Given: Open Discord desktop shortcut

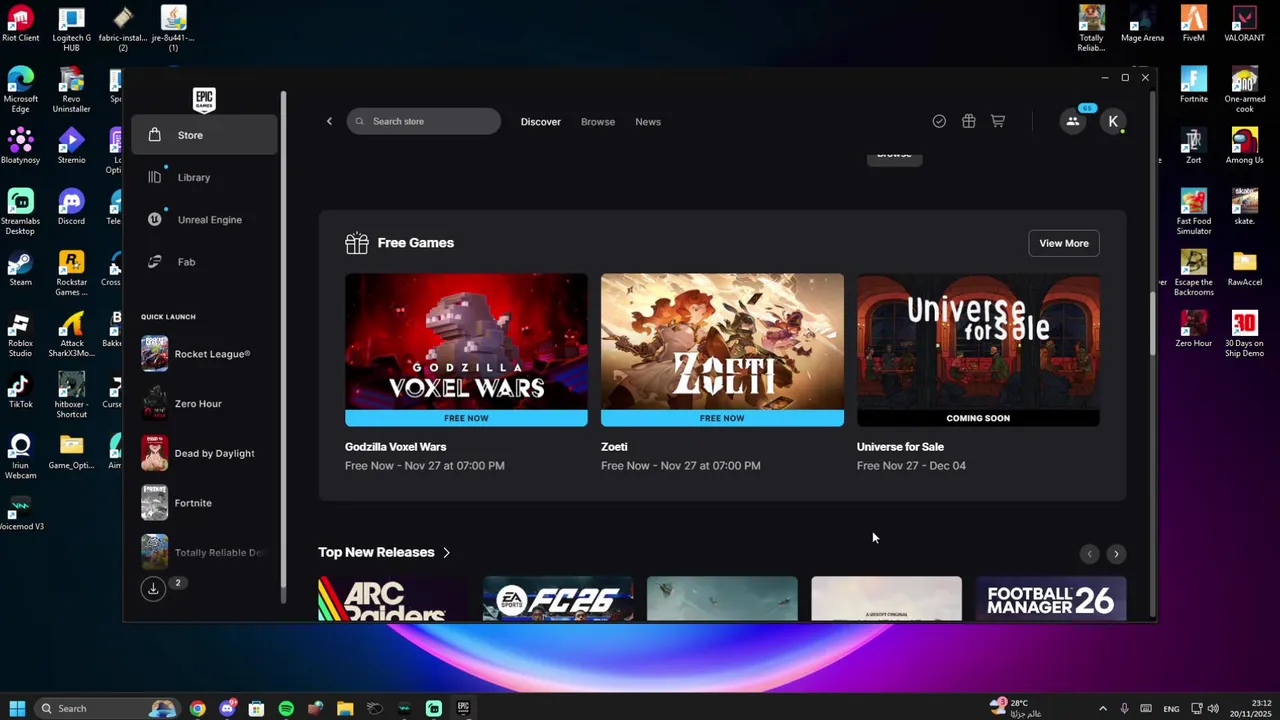Looking at the screenshot, I should click(x=71, y=208).
